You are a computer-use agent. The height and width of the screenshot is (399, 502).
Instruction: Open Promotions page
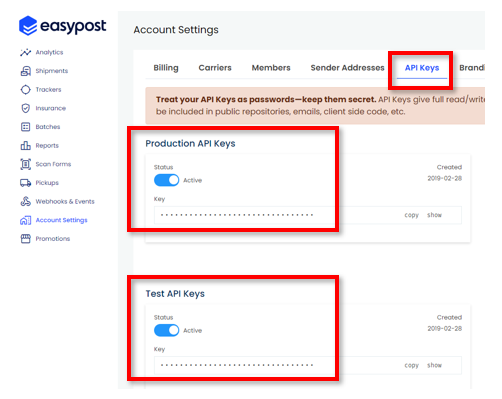[x=53, y=239]
